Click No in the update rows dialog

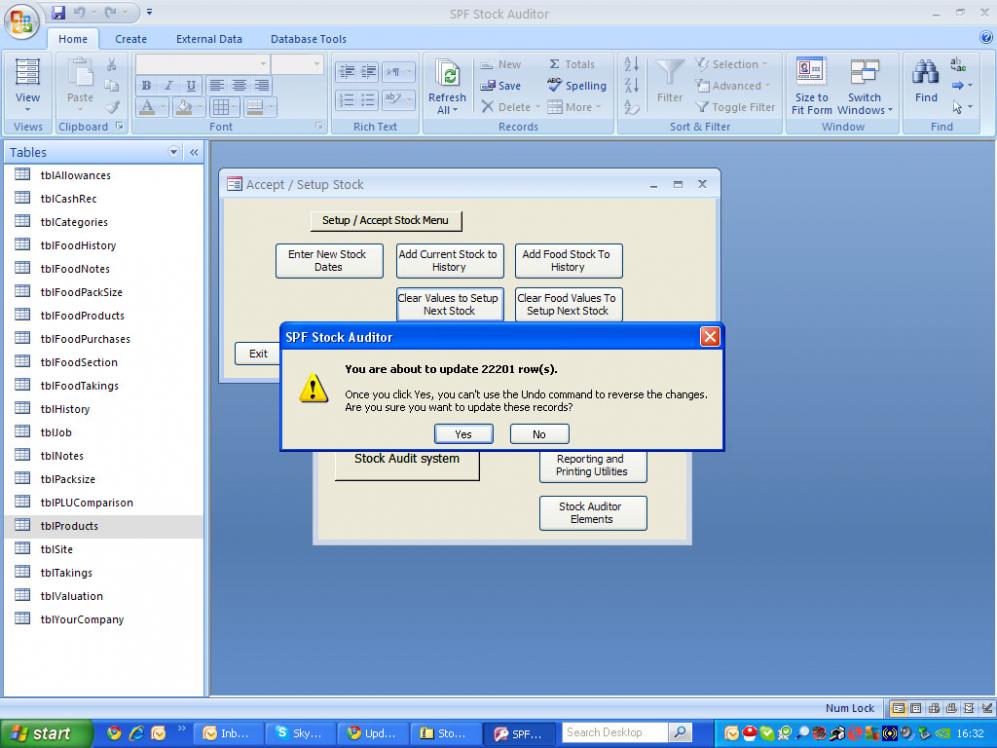click(539, 434)
